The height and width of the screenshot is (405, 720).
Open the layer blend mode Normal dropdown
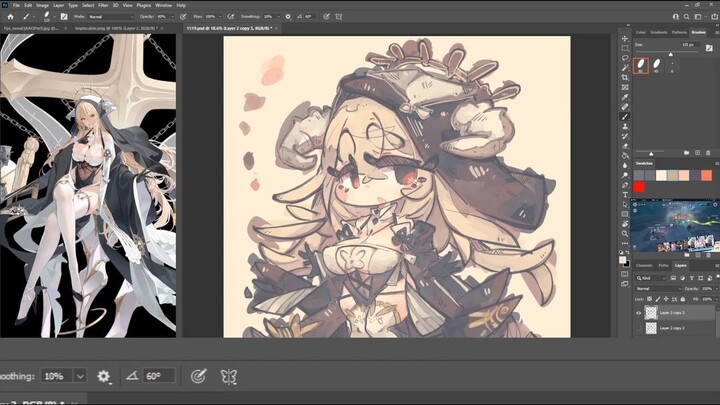(658, 289)
